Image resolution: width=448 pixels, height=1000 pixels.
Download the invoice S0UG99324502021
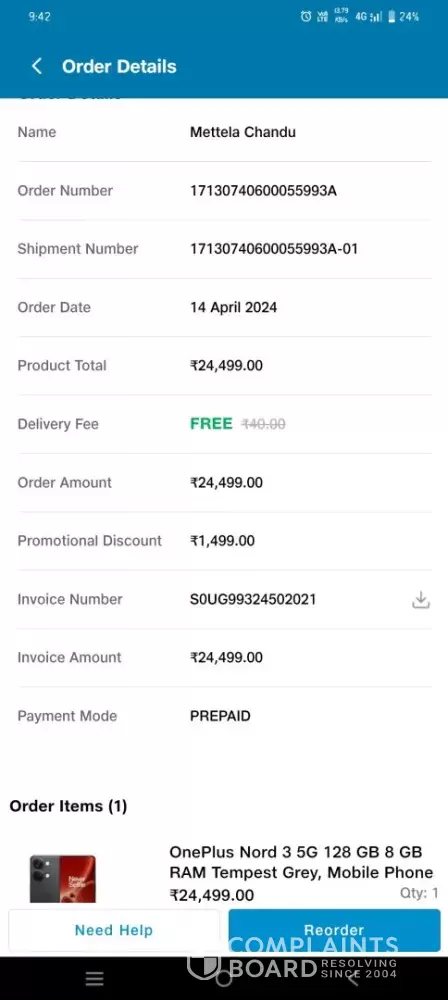421,599
